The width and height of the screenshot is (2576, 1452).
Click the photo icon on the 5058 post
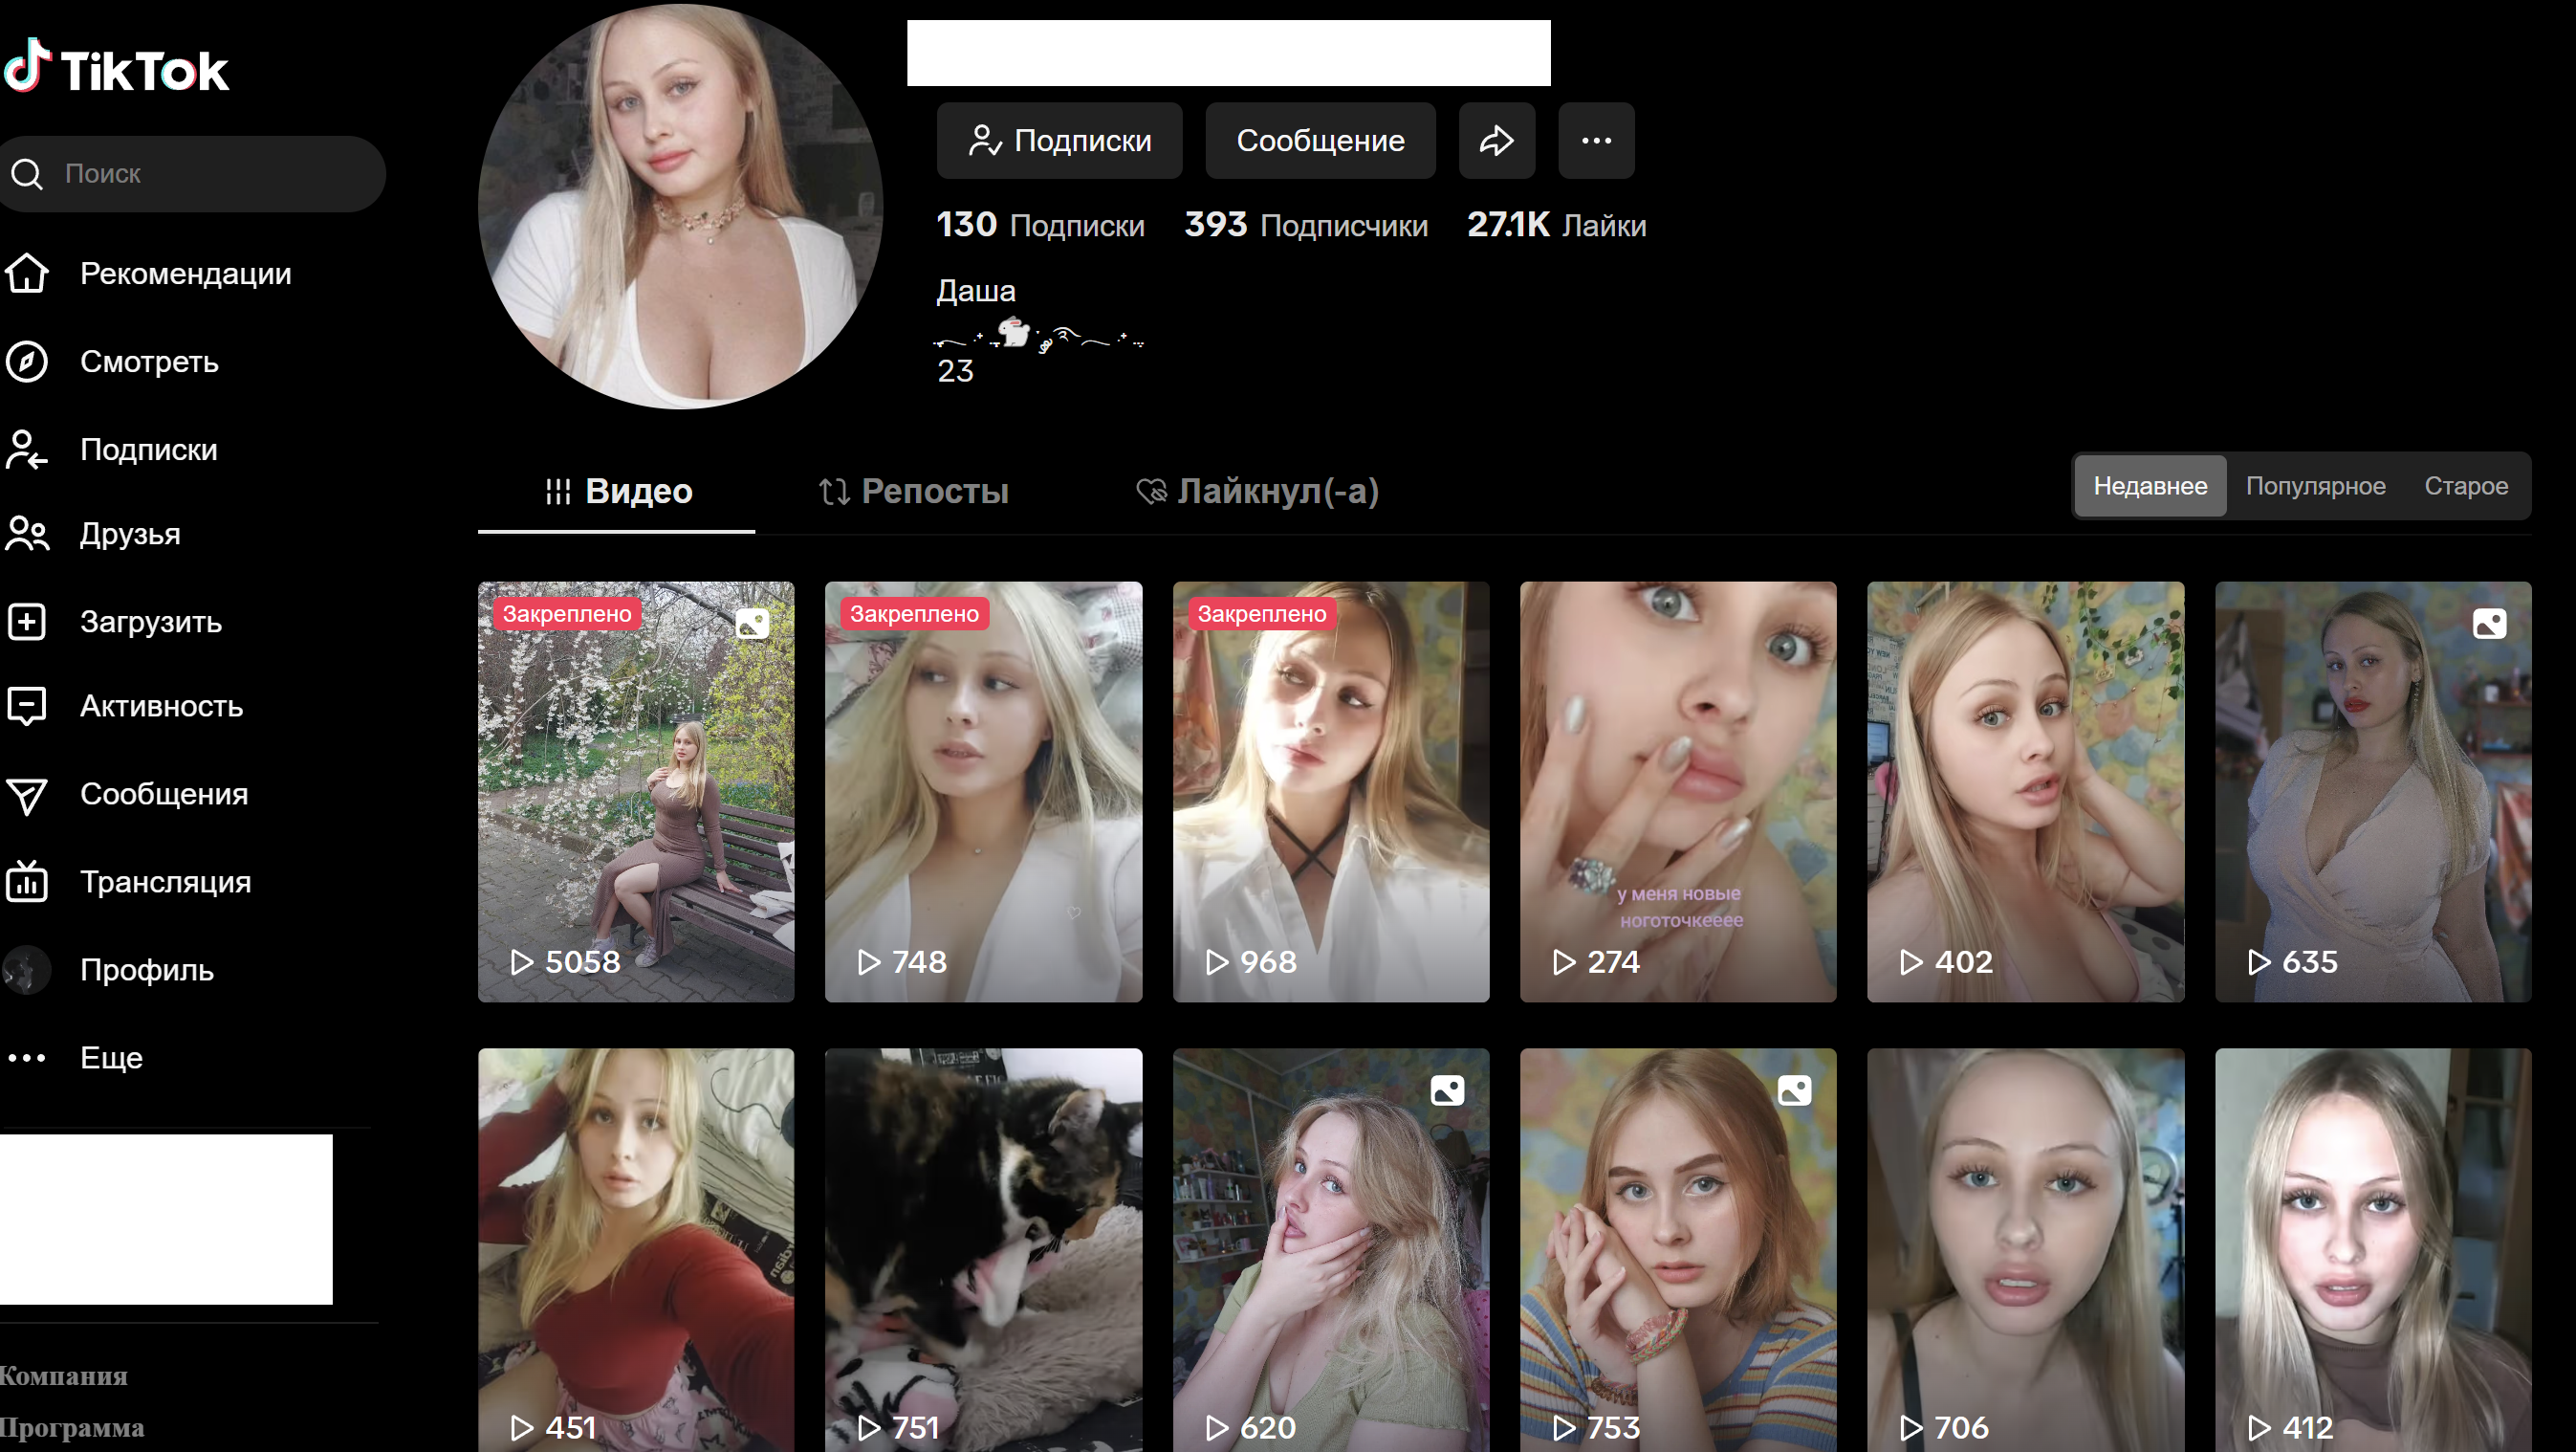(x=752, y=624)
